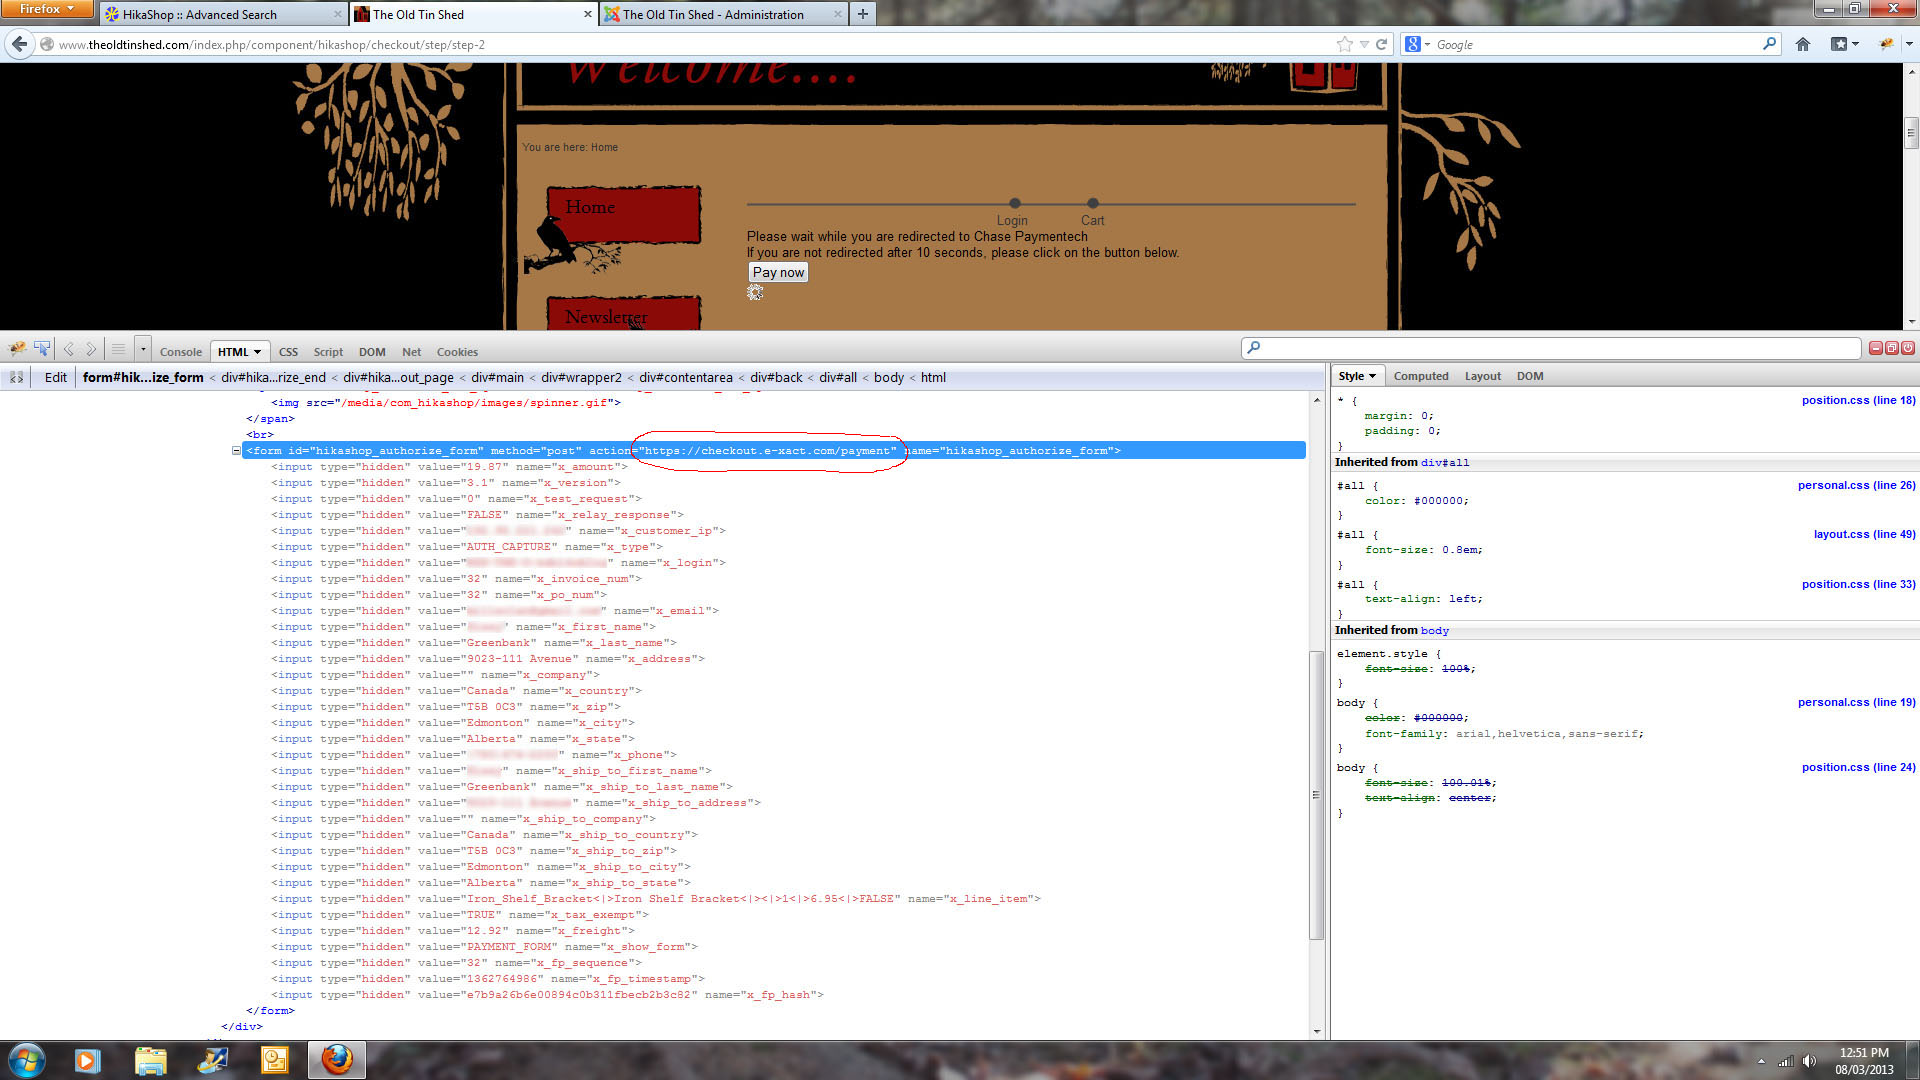The width and height of the screenshot is (1920, 1080).
Task: Go to the Firefox home page icon
Action: 1803,44
